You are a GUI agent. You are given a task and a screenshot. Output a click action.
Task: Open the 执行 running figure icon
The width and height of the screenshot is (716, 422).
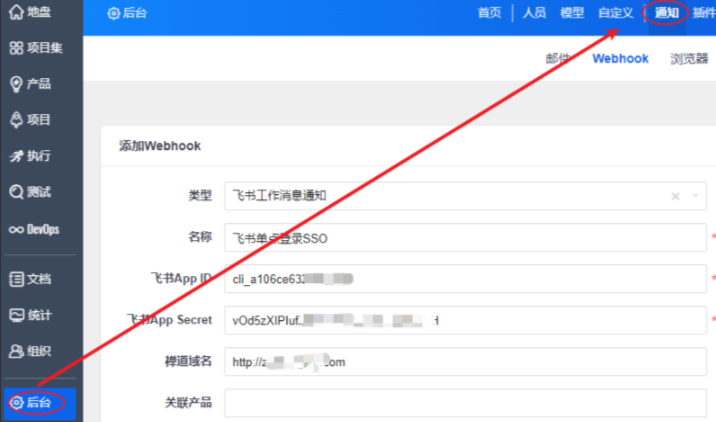pyautogui.click(x=16, y=156)
